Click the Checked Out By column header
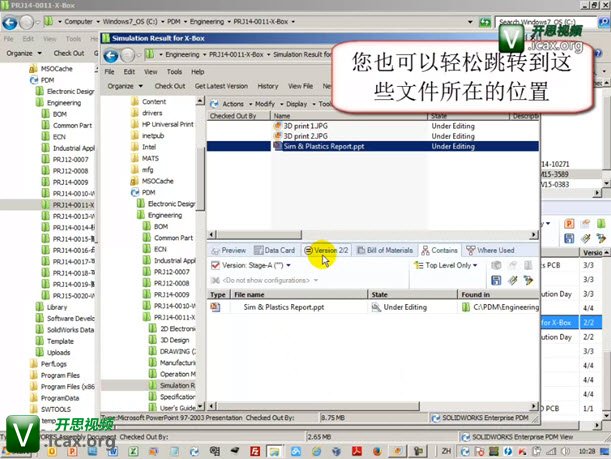The height and width of the screenshot is (459, 611). pos(238,116)
